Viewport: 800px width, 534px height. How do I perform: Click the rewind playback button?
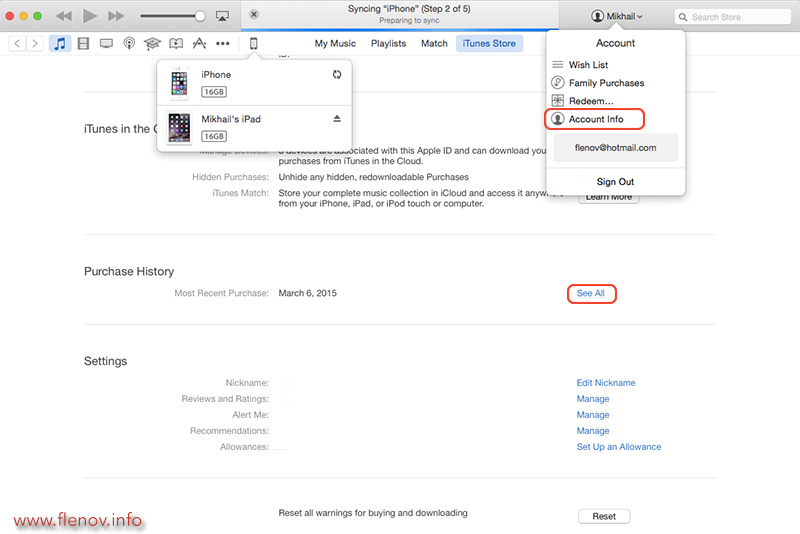point(64,16)
